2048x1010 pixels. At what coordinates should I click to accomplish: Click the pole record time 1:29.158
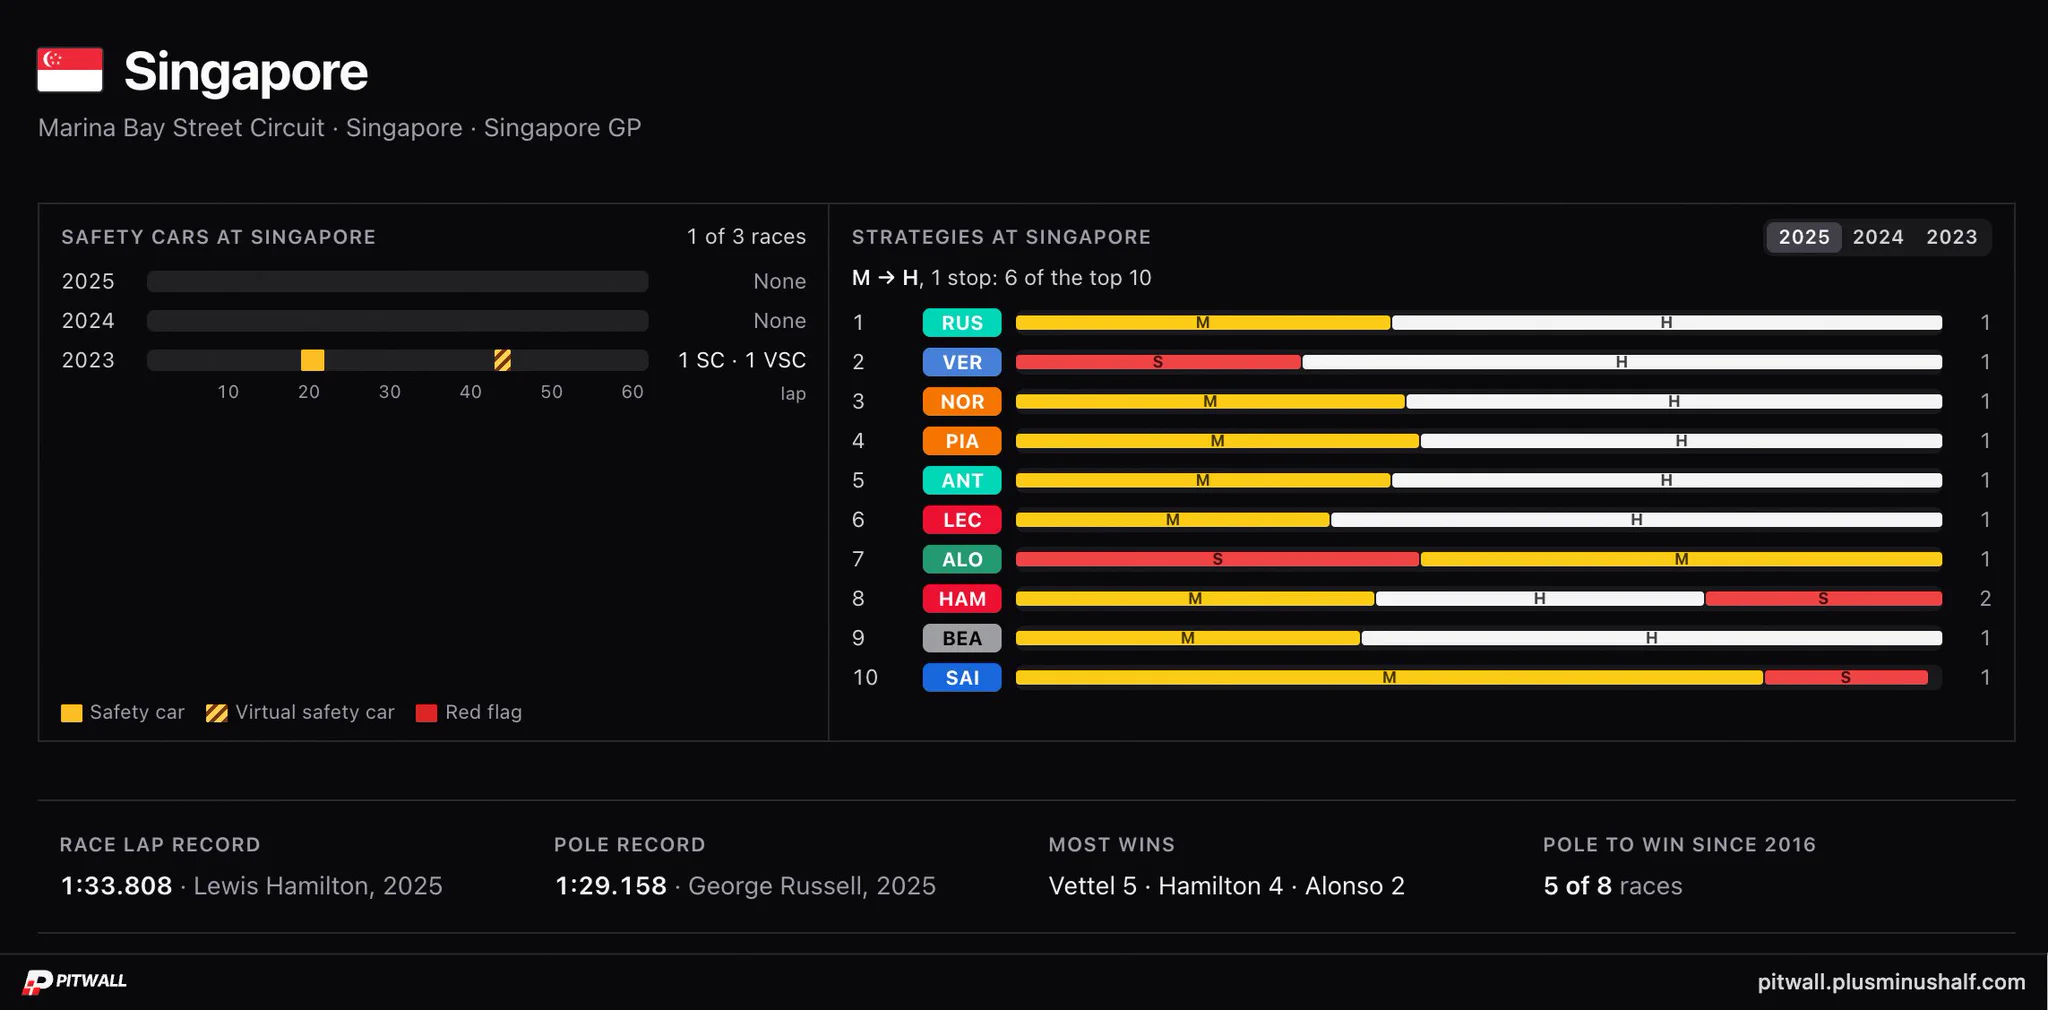point(611,886)
